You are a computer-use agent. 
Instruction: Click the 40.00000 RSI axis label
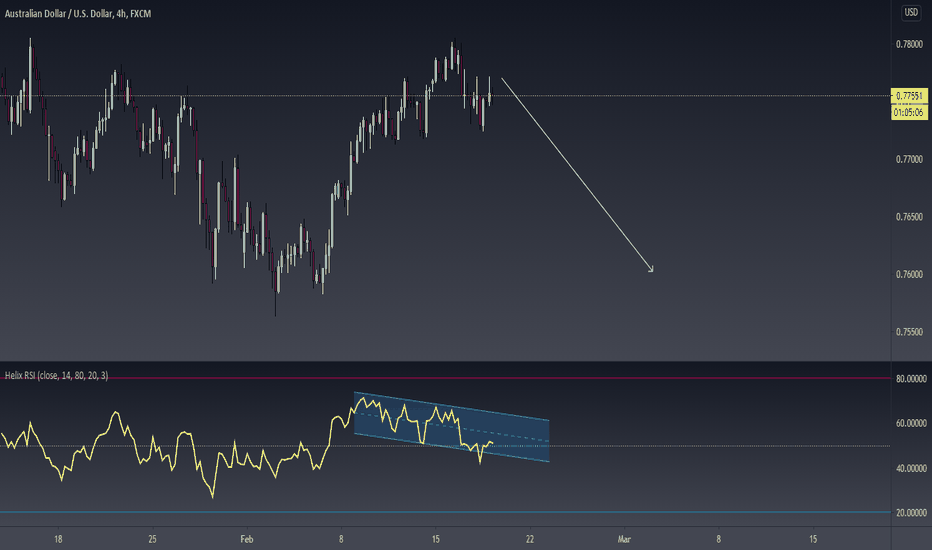click(911, 469)
